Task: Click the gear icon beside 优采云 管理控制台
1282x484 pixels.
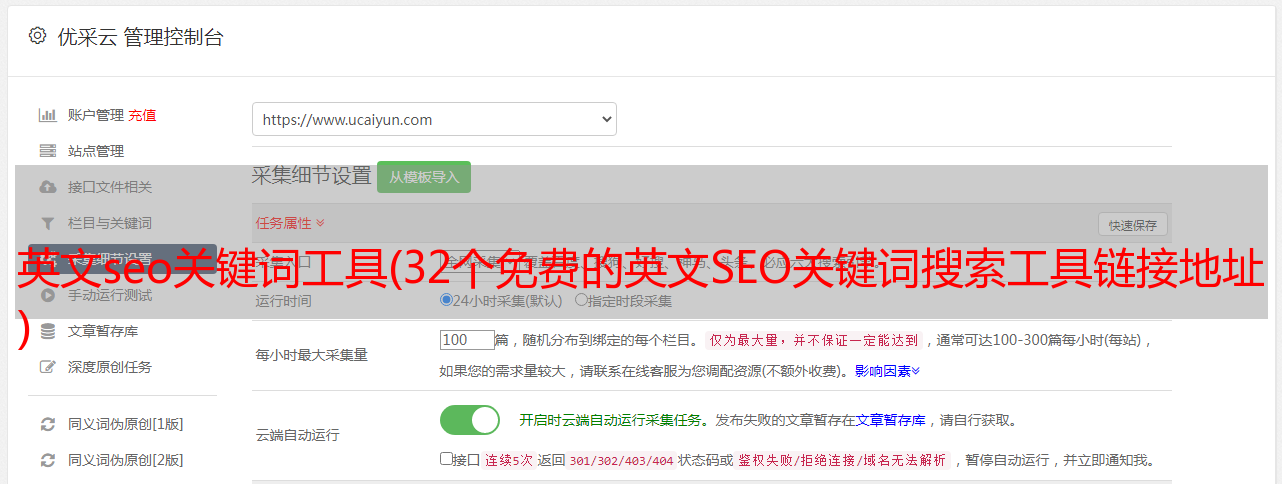Action: (37, 36)
